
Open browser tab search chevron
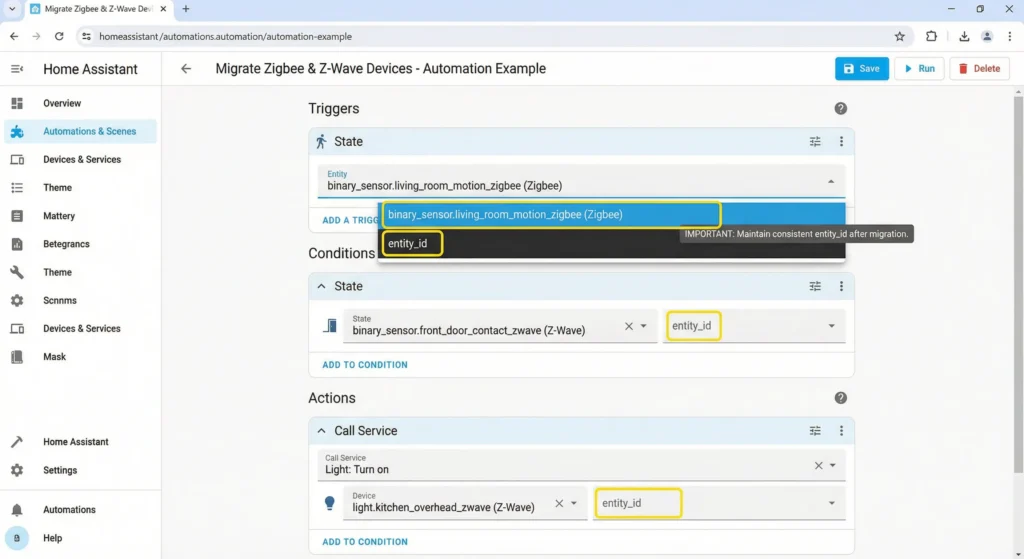[x=12, y=9]
